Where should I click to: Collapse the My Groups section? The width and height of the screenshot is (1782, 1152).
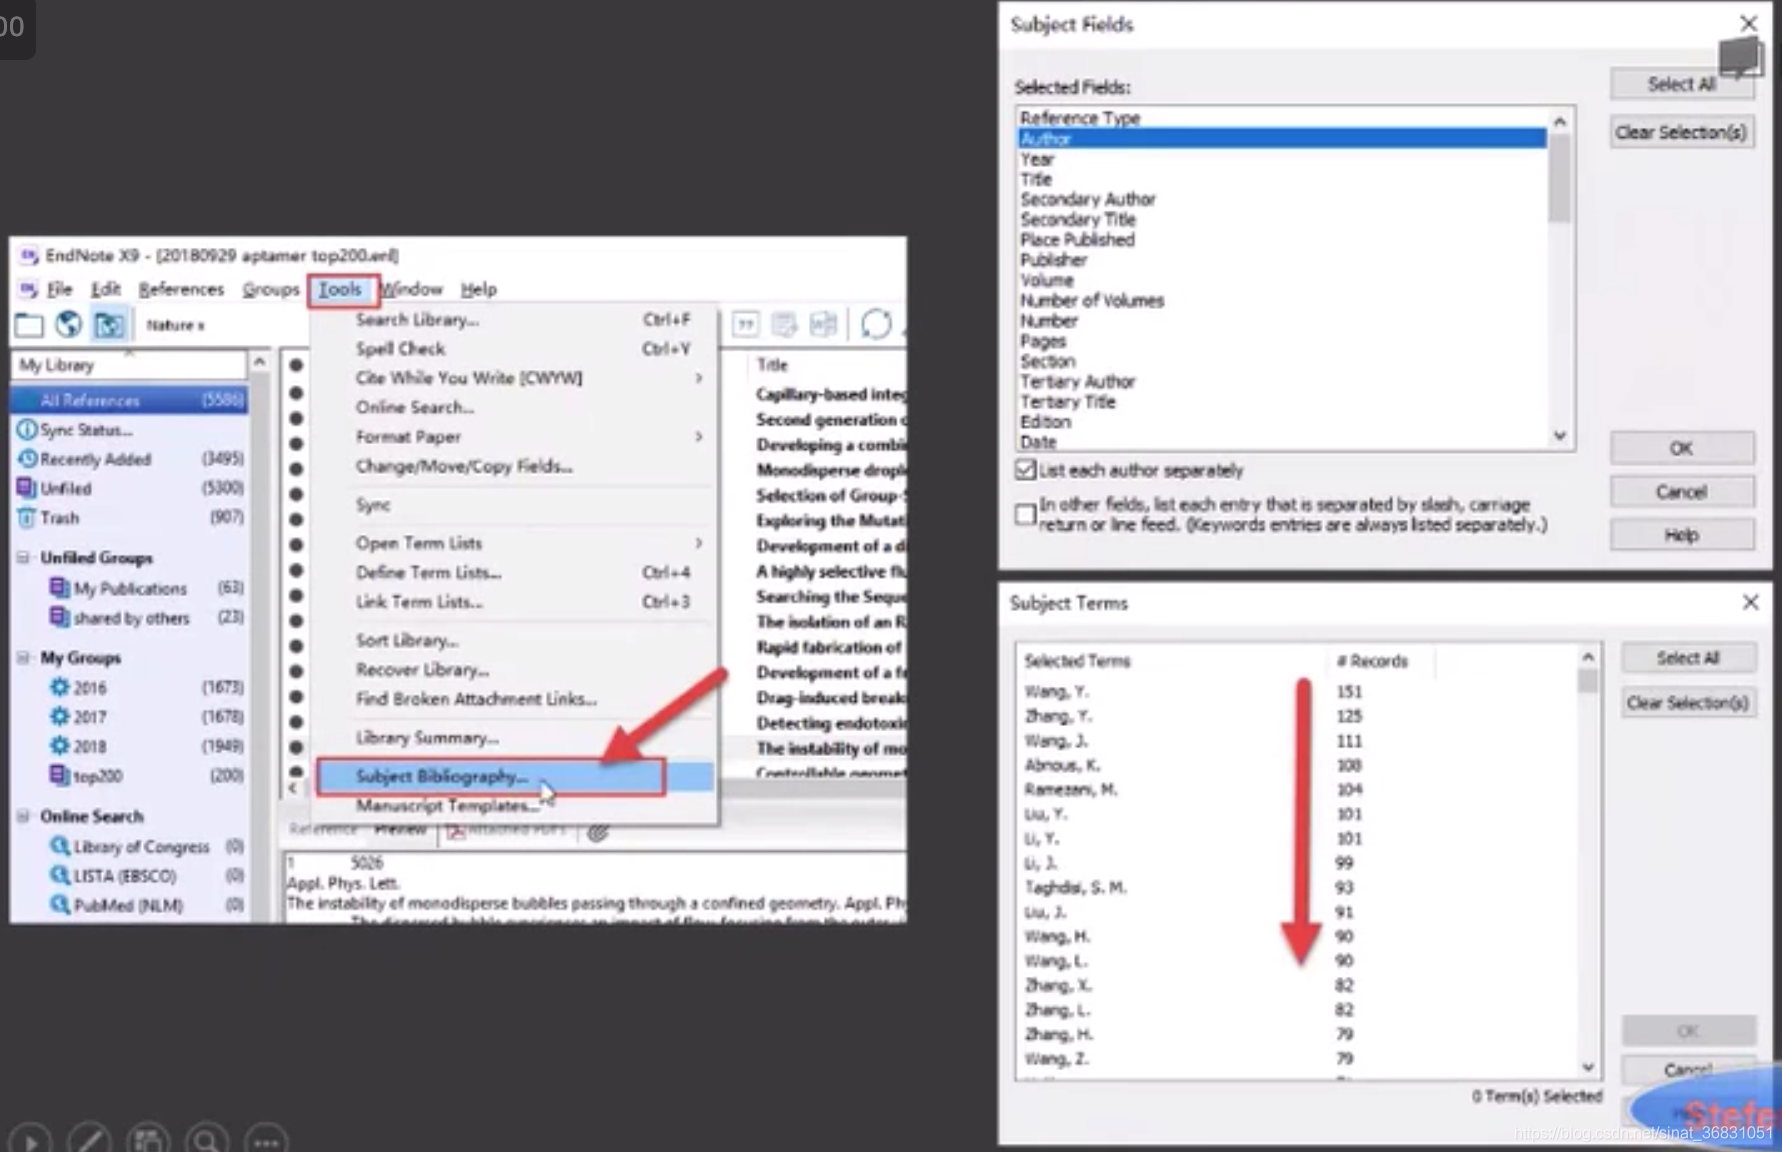23,657
